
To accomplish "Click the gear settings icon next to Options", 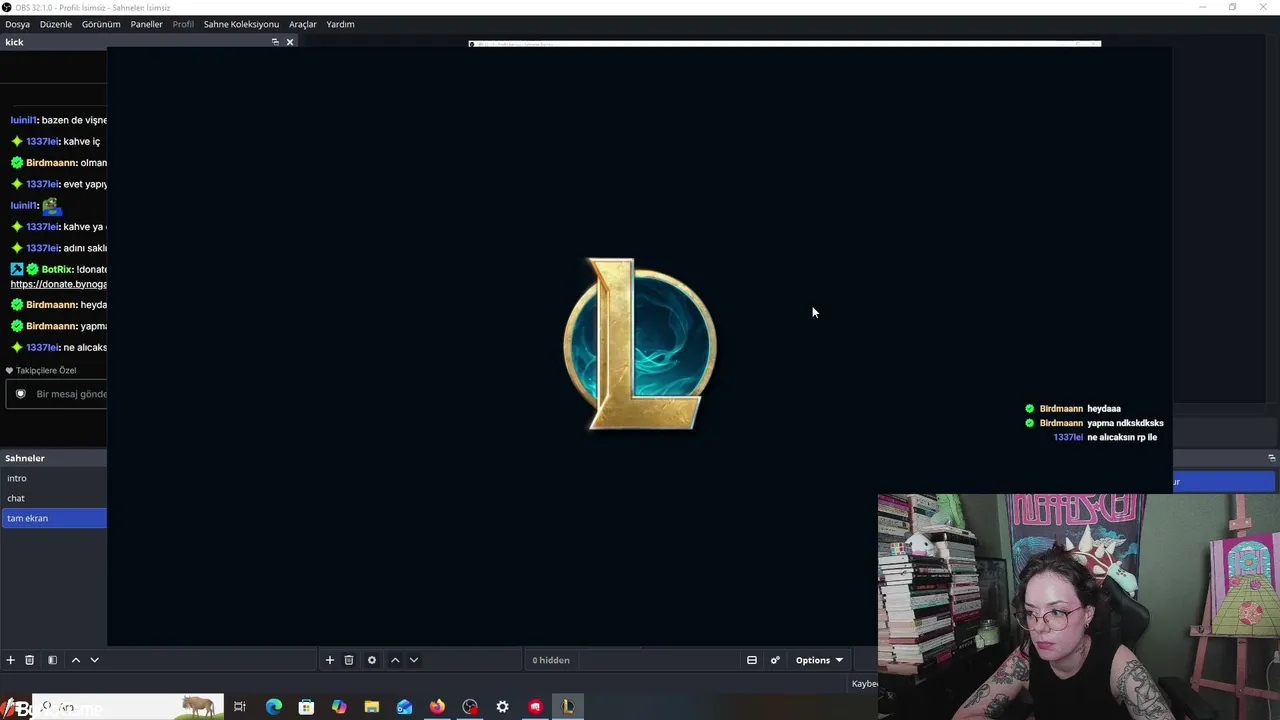I will [775, 660].
